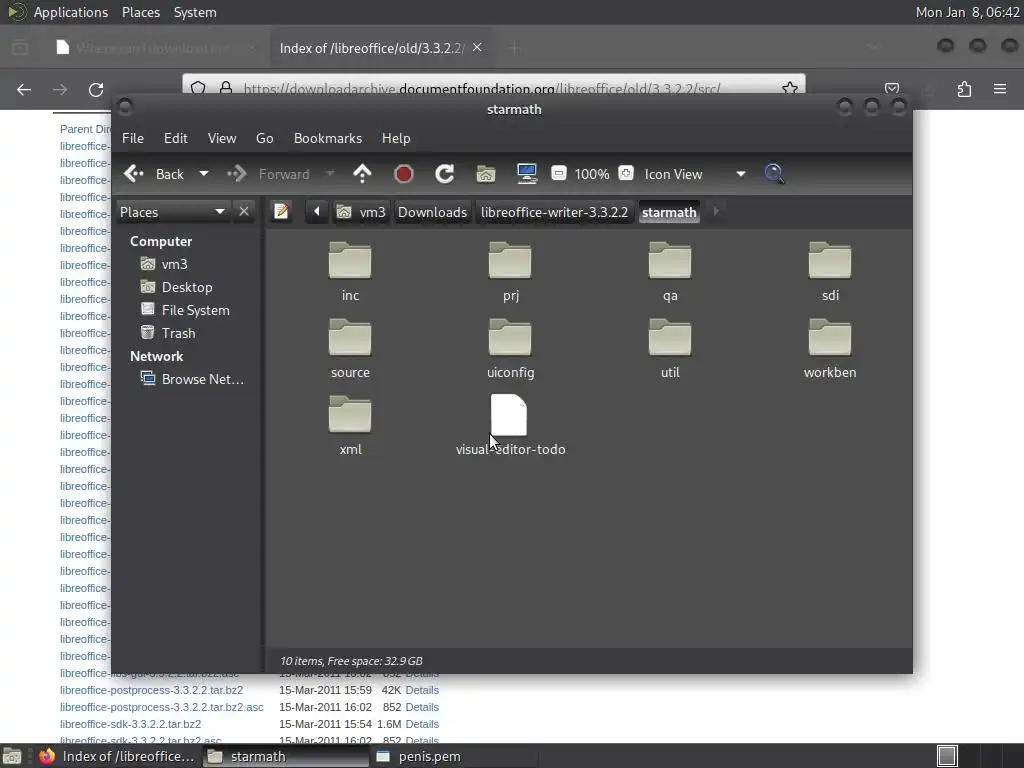The image size is (1024, 768).
Task: Switch to Index of /libreoffice browser tab
Action: coord(380,48)
